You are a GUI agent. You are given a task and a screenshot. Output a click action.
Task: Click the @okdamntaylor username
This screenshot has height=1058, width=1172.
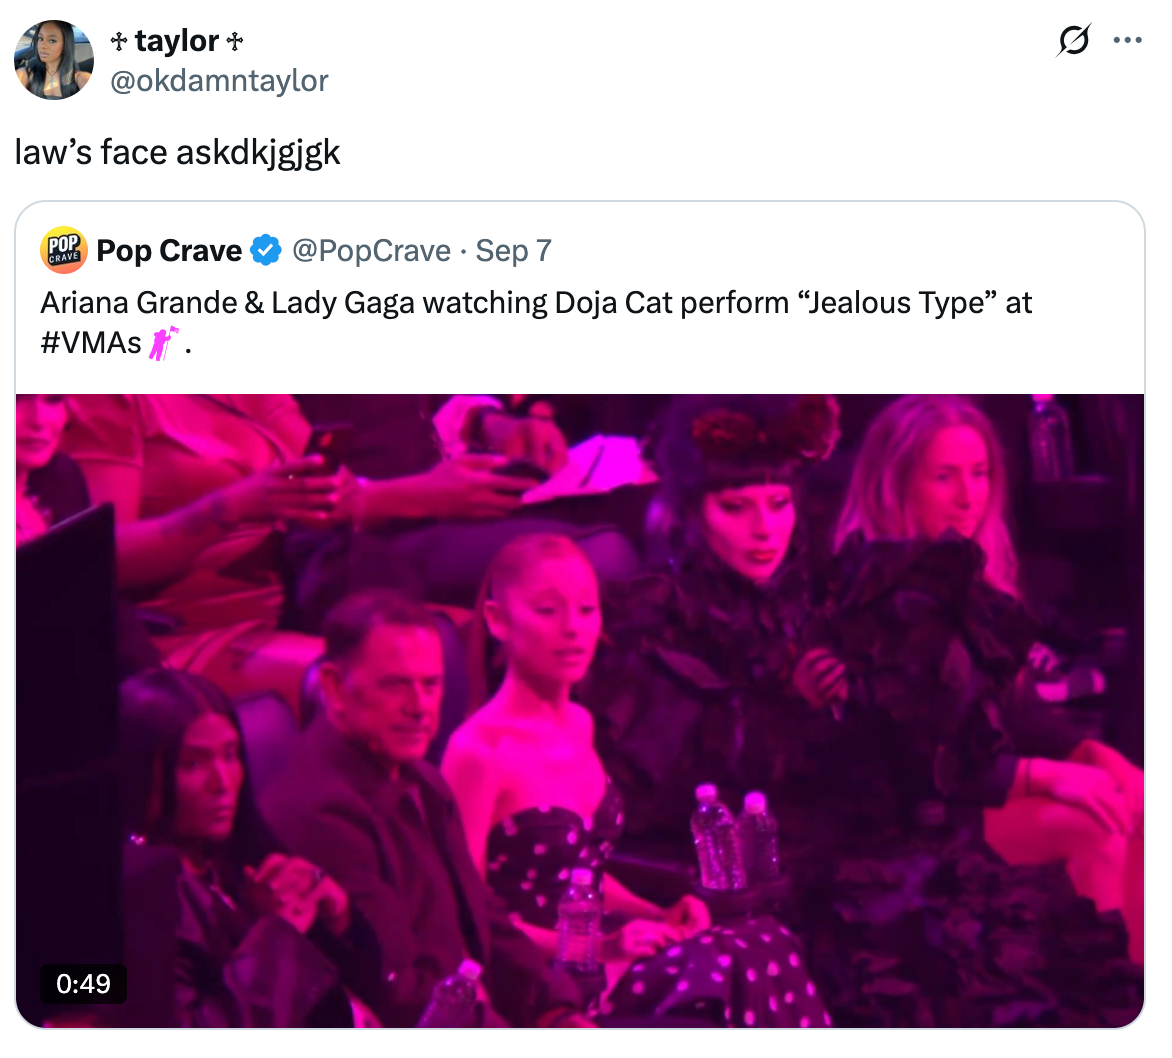[219, 81]
